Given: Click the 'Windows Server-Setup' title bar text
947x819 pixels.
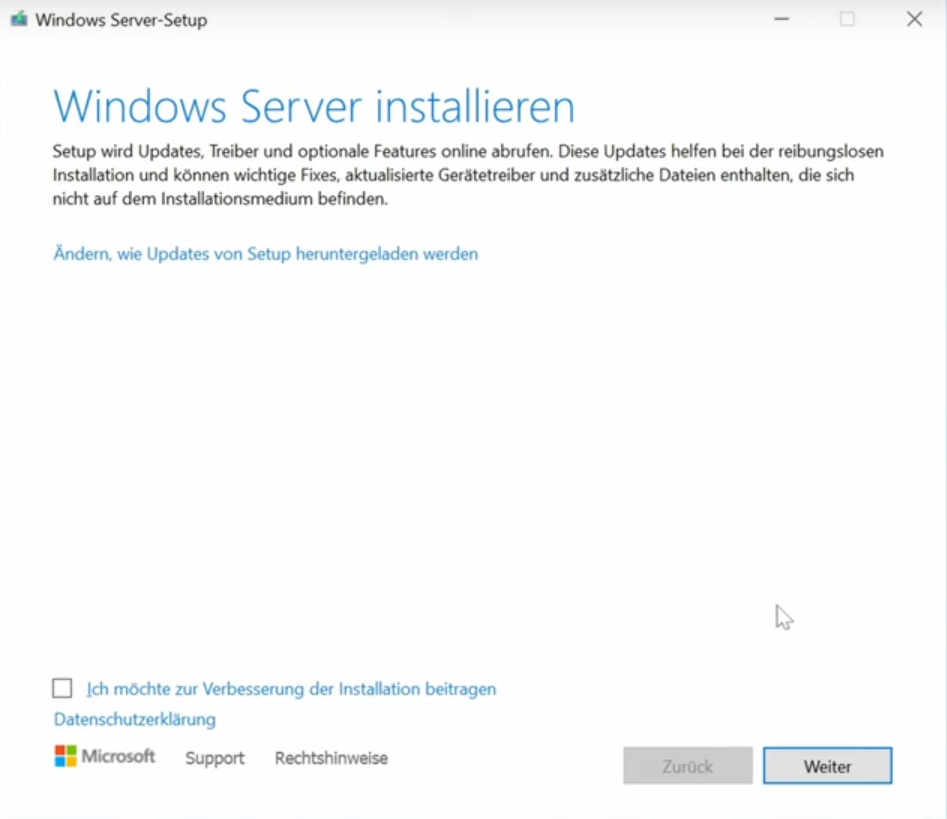Looking at the screenshot, I should (121, 20).
